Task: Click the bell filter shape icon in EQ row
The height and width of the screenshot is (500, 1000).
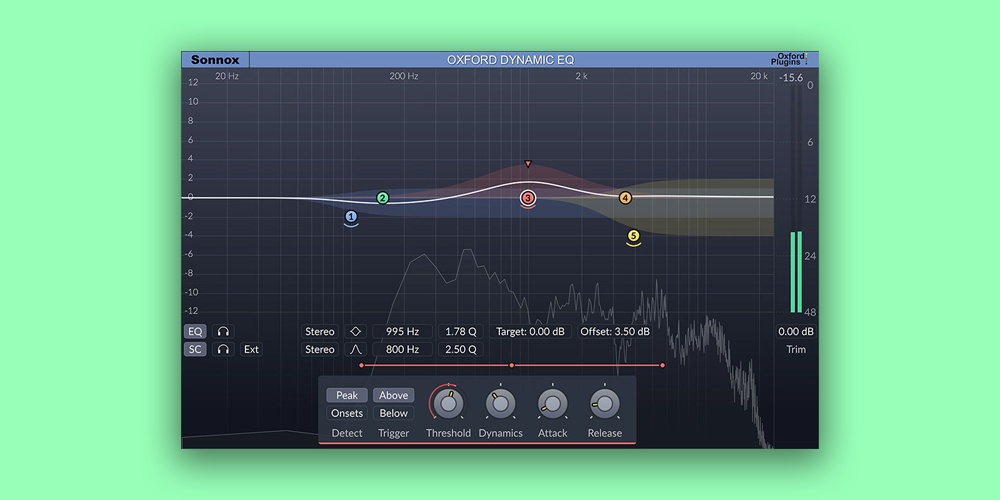Action: (356, 331)
